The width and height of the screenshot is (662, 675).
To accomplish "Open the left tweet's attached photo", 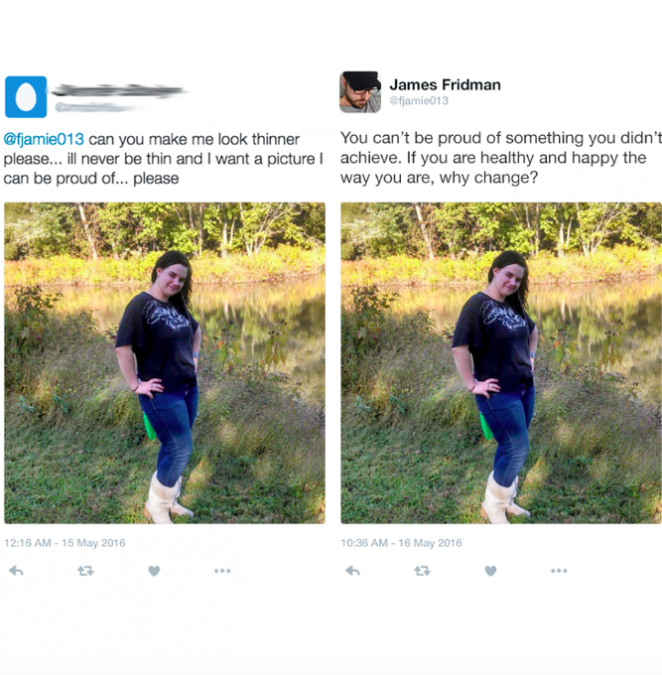I will pyautogui.click(x=165, y=363).
